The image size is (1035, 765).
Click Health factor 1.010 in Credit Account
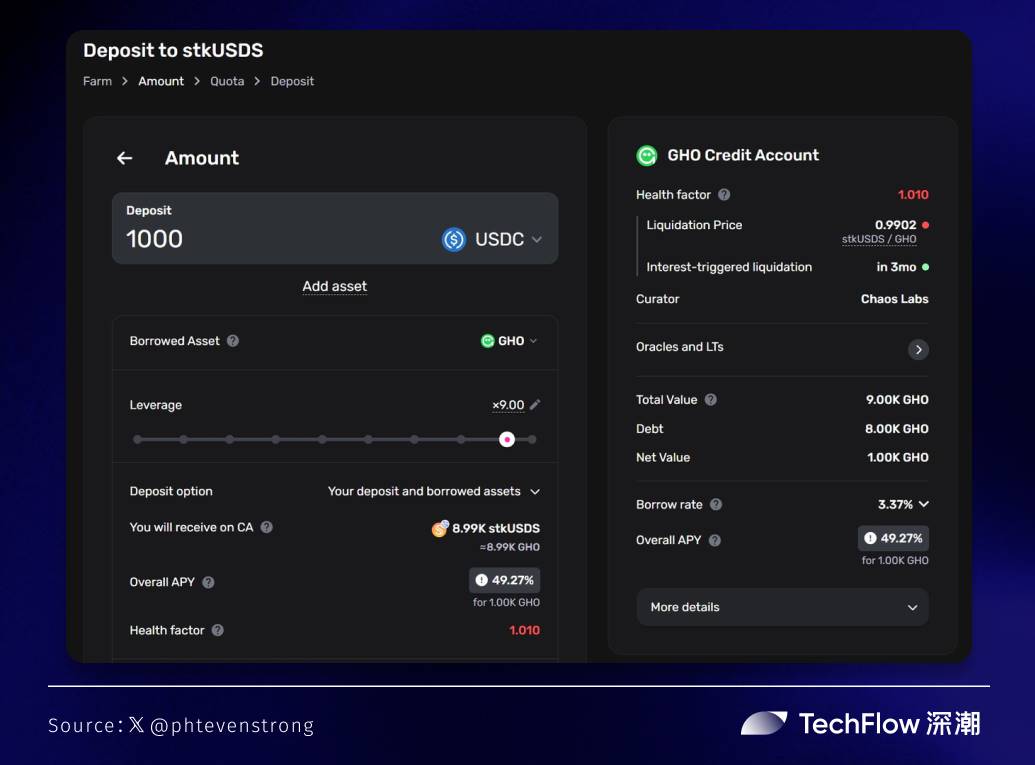913,195
